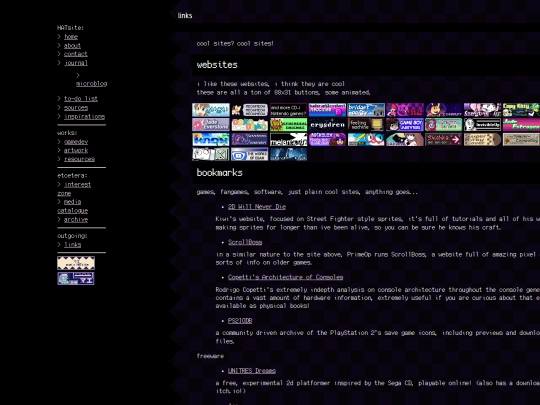The width and height of the screenshot is (540, 405).
Task: Click the 'websites' section heading
Action: [x=217, y=65]
